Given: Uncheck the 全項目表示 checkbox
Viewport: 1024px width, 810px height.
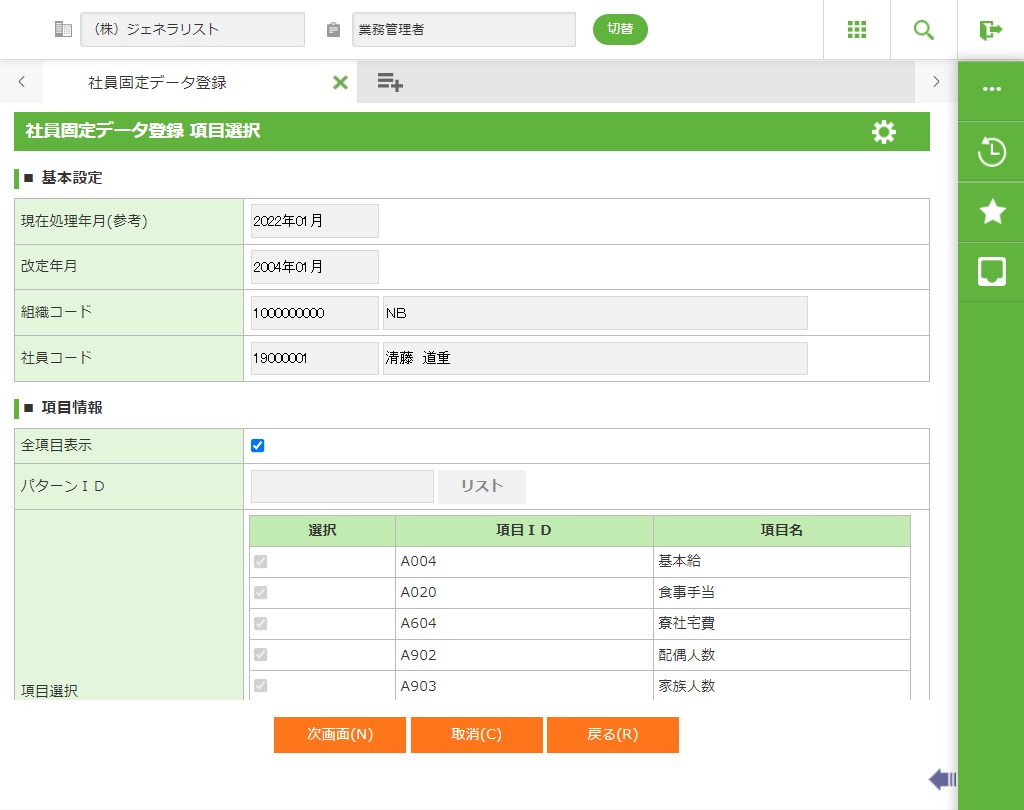Looking at the screenshot, I should point(258,446).
